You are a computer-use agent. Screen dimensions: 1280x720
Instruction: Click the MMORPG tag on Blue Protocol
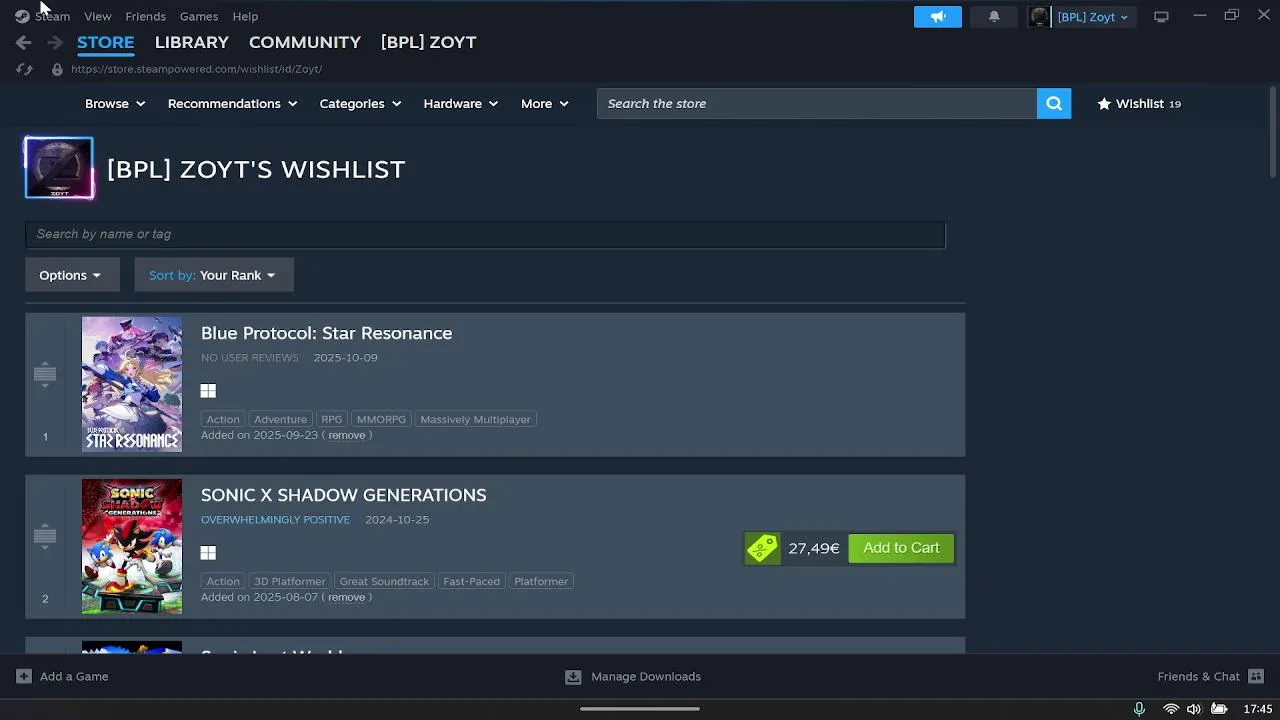pyautogui.click(x=381, y=419)
